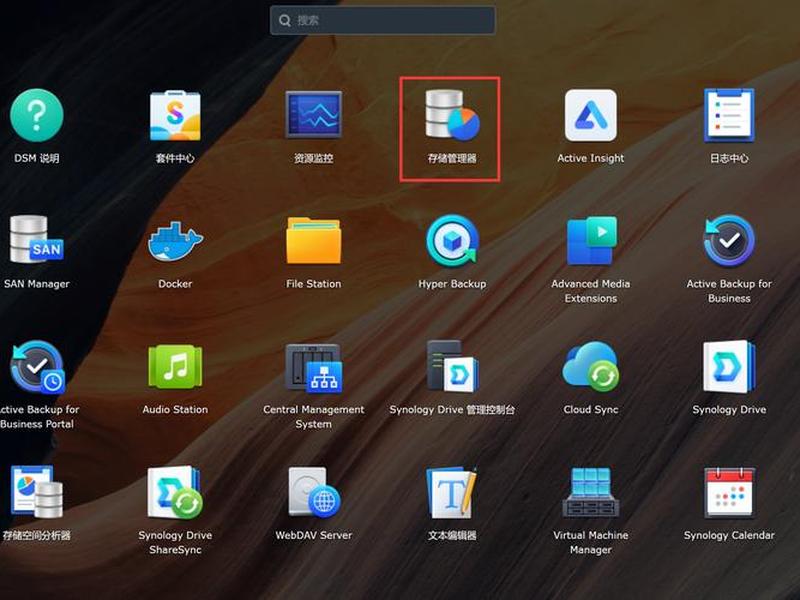The height and width of the screenshot is (600, 800).
Task: Open Active Backup for Business Portal
Action: click(x=37, y=367)
